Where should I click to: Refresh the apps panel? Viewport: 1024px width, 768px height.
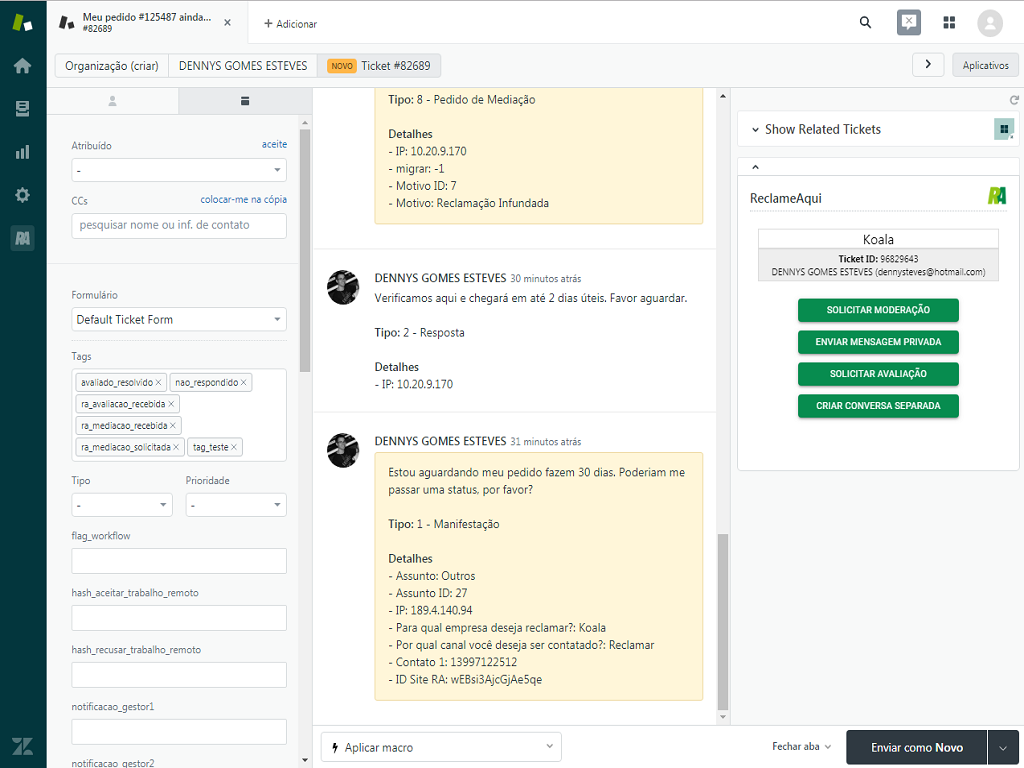point(1014,100)
